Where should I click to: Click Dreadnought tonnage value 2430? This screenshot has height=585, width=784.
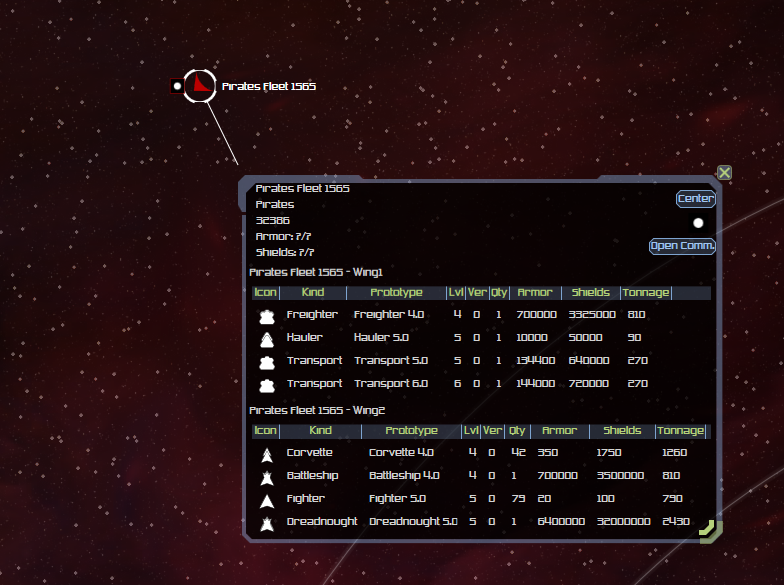[676, 522]
